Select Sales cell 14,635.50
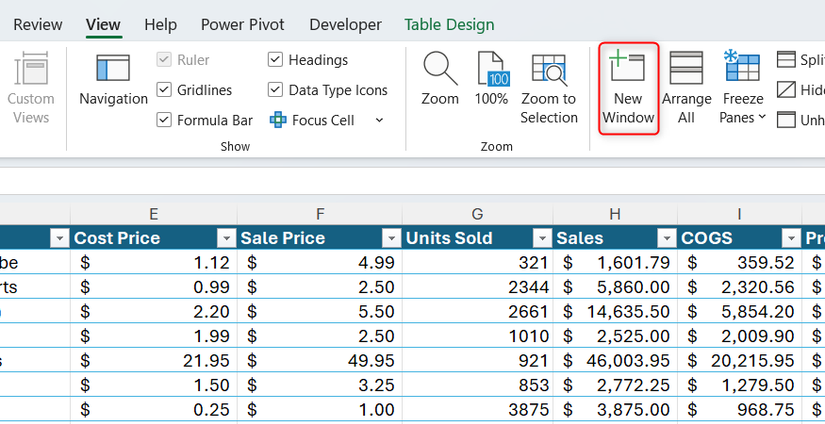The width and height of the screenshot is (825, 424). click(615, 311)
